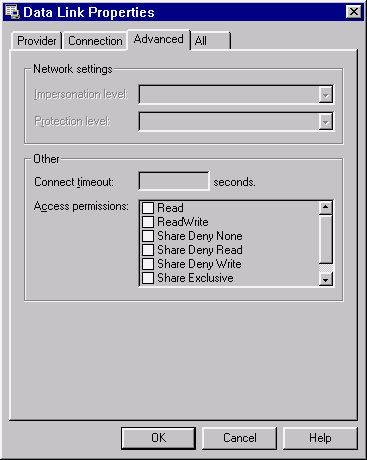Screen dimensions: 367x460
Task: Click the Cancel button
Action: click(x=240, y=438)
